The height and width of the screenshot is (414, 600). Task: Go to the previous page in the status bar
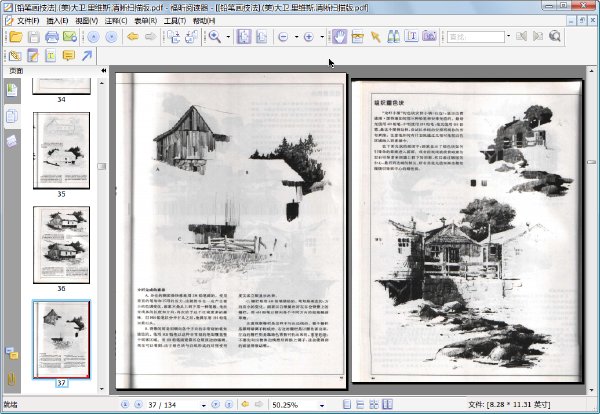[x=138, y=404]
